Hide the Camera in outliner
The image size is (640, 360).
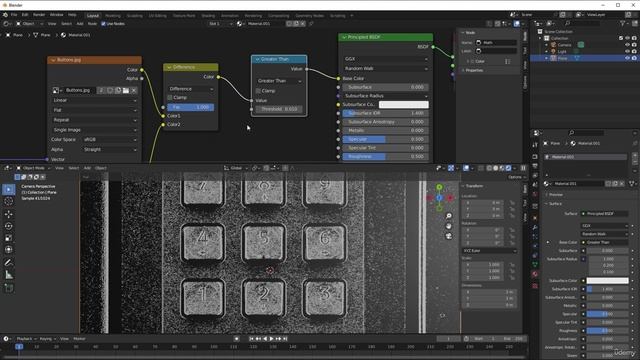click(627, 44)
